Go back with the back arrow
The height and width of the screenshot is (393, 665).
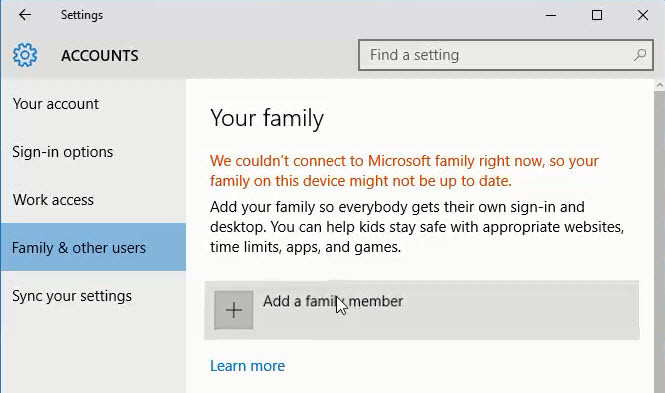tap(25, 15)
